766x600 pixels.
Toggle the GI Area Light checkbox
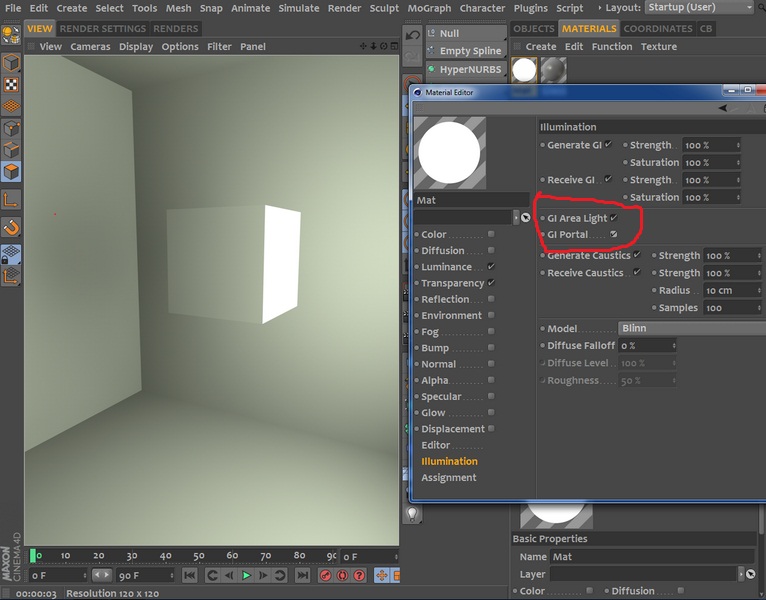[x=614, y=217]
